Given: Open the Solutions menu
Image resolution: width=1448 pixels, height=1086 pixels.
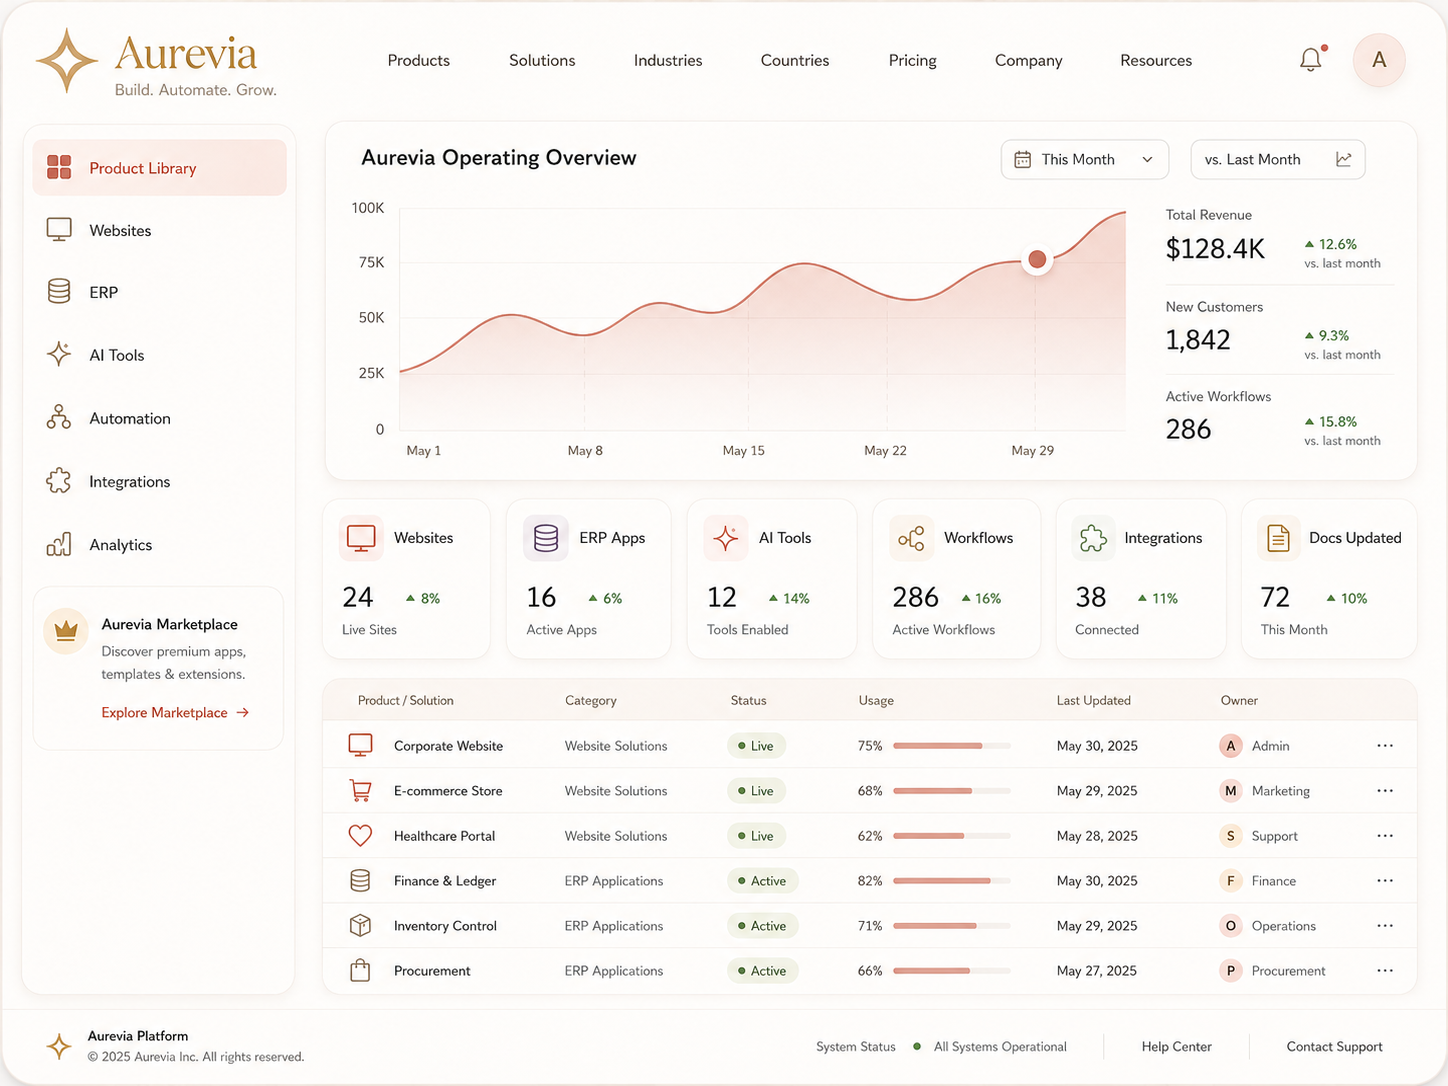Looking at the screenshot, I should (542, 60).
